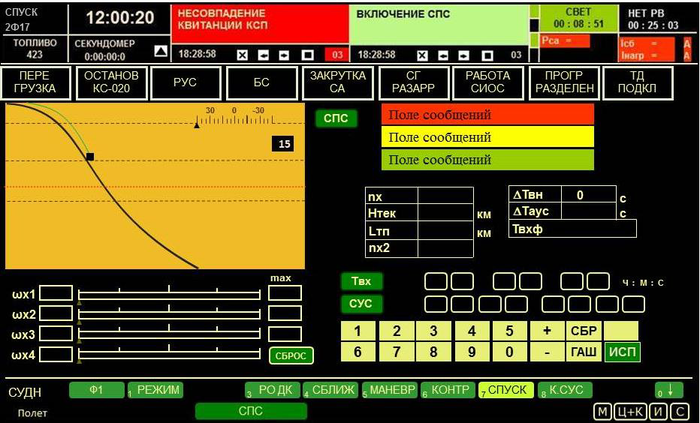Click the Ц+К button at bottom right
The image size is (700, 423).
[x=630, y=411]
